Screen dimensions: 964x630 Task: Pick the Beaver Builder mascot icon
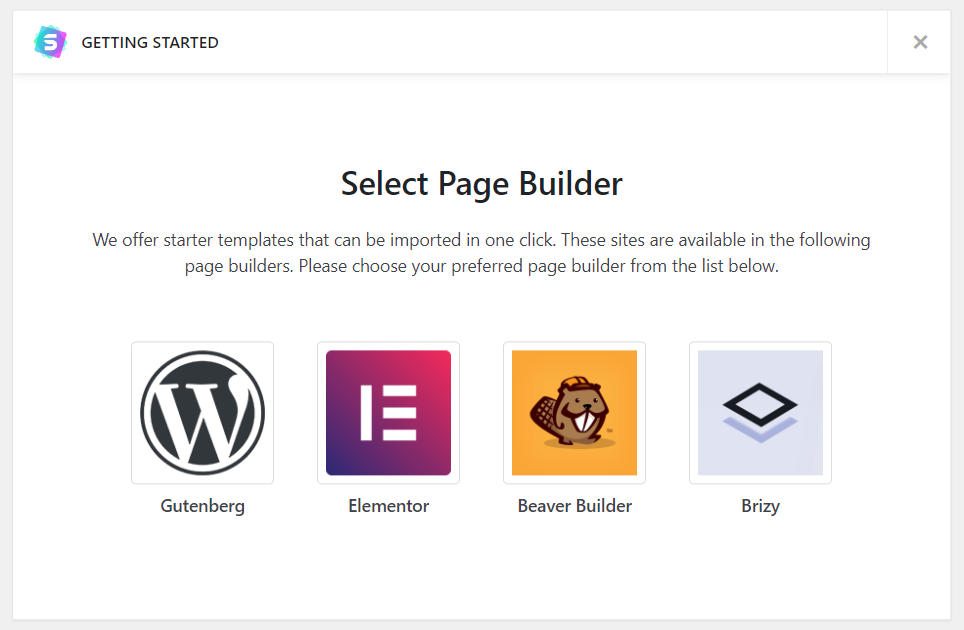(x=574, y=413)
